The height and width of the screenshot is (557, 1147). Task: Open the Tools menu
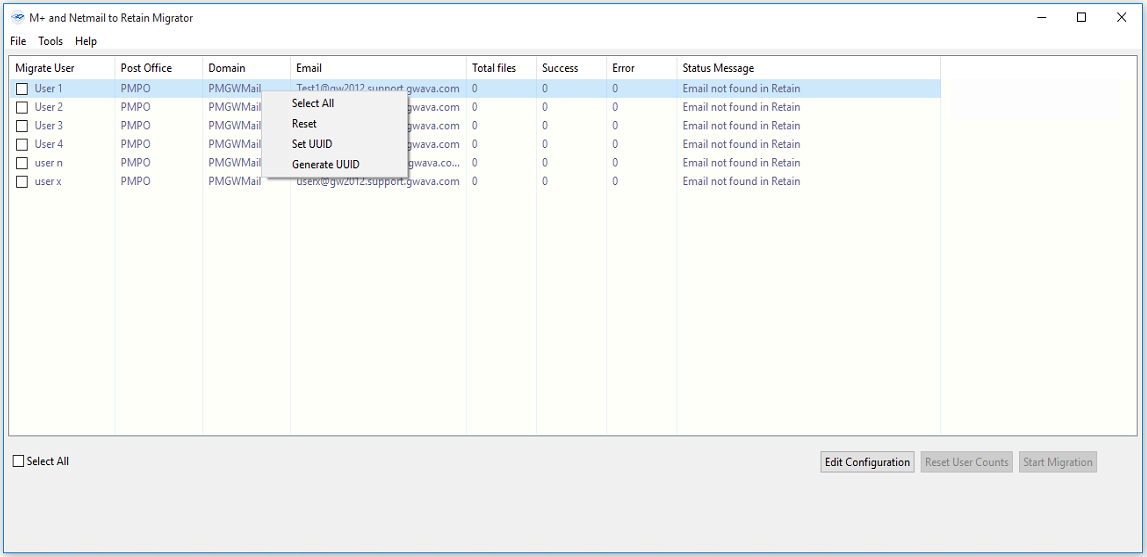pyautogui.click(x=50, y=41)
